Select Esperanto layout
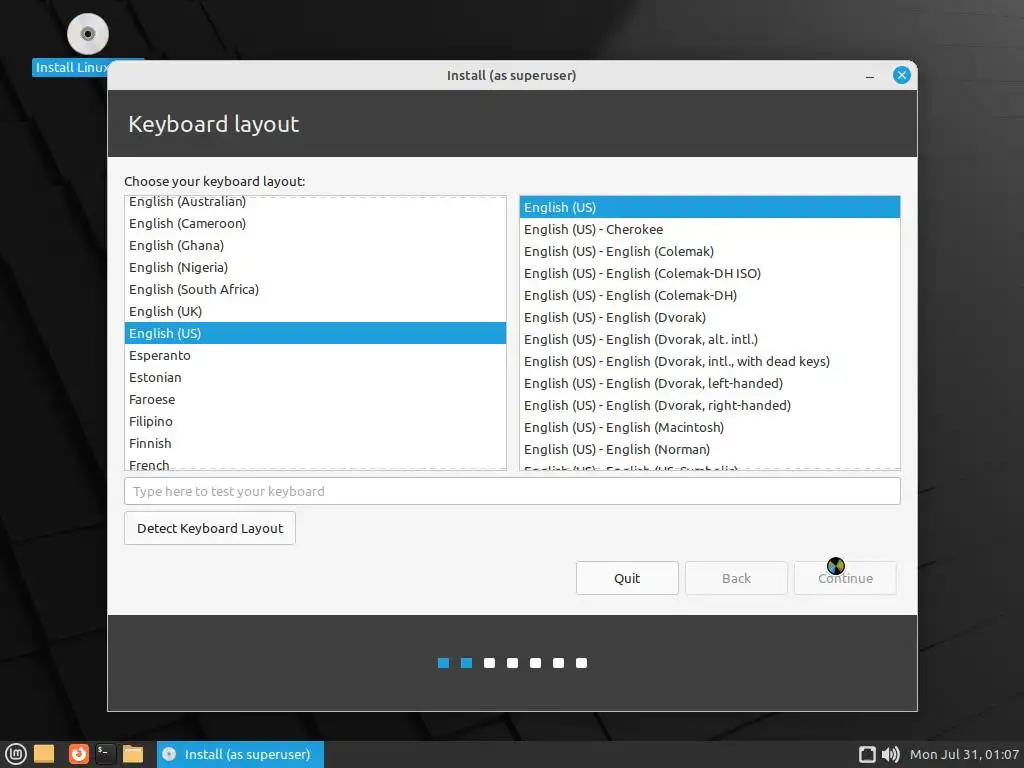1024x768 pixels. pos(315,355)
